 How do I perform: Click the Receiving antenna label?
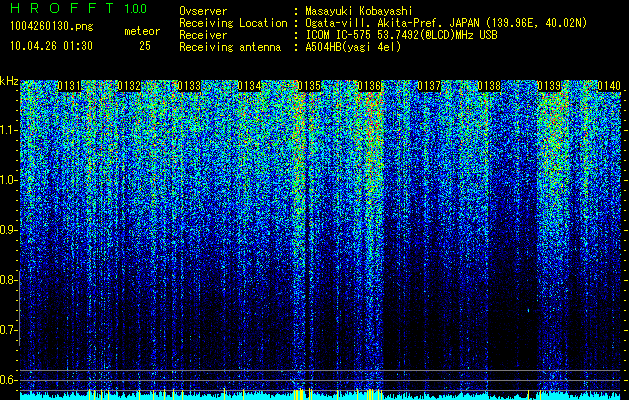(x=230, y=47)
